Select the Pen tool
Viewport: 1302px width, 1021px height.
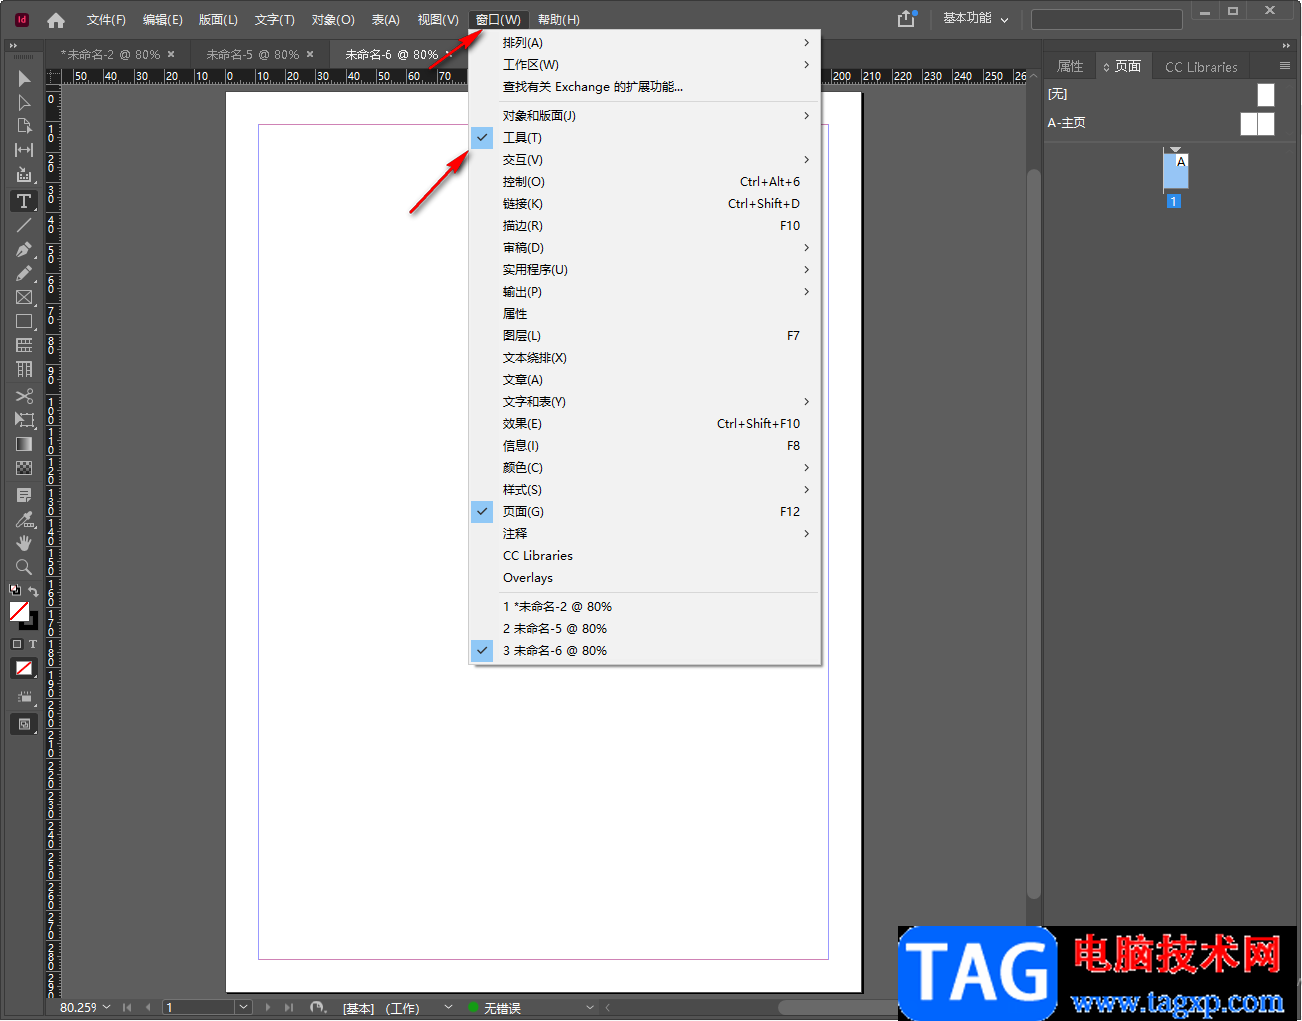[x=24, y=249]
